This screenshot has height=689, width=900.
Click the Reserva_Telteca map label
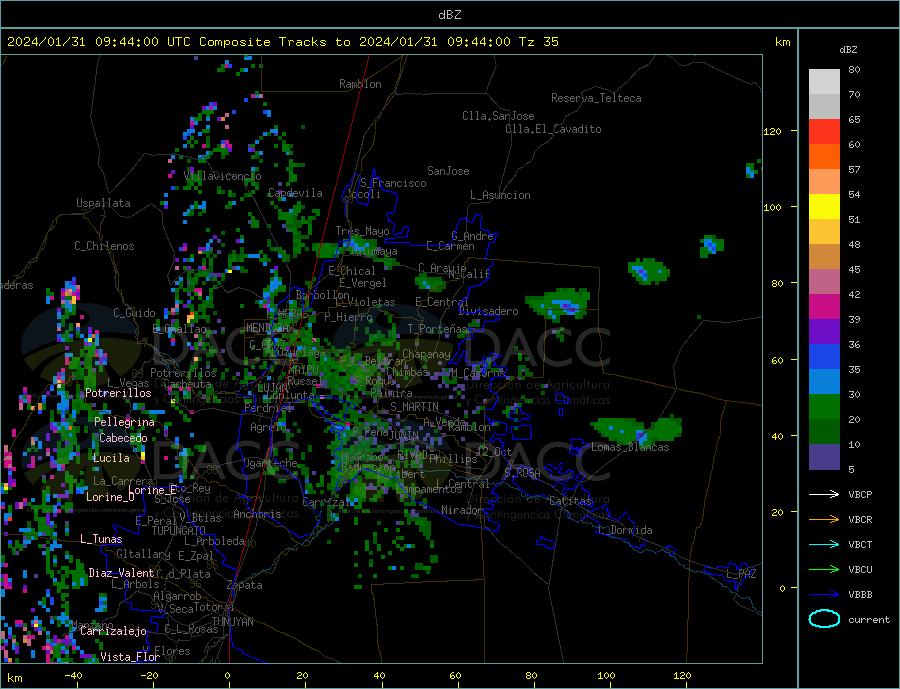coord(596,98)
